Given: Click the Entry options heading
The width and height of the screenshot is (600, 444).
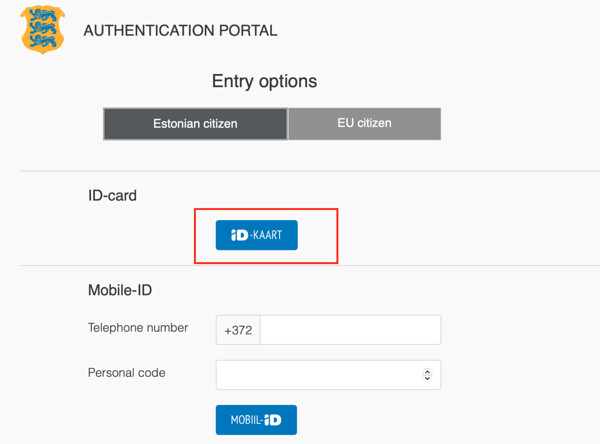Looking at the screenshot, I should coord(264,81).
